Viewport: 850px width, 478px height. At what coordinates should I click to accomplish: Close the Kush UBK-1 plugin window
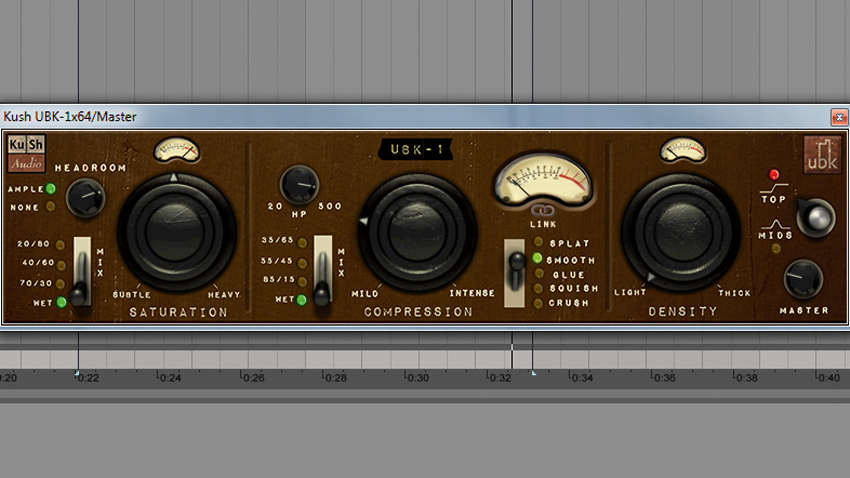(x=839, y=117)
